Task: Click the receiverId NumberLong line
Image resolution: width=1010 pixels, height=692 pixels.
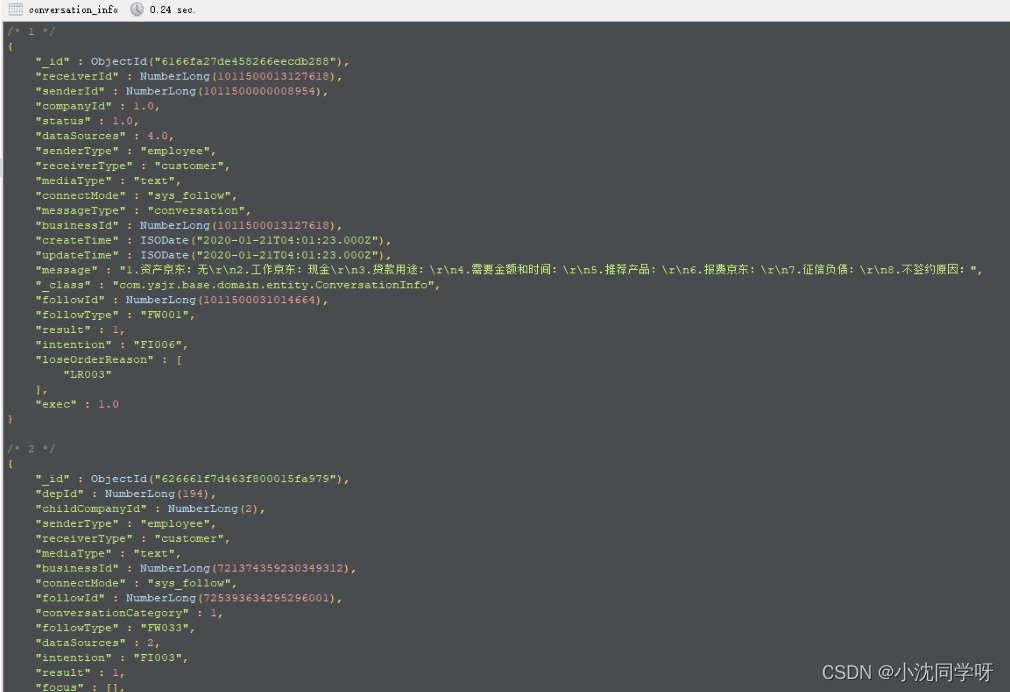Action: click(189, 76)
